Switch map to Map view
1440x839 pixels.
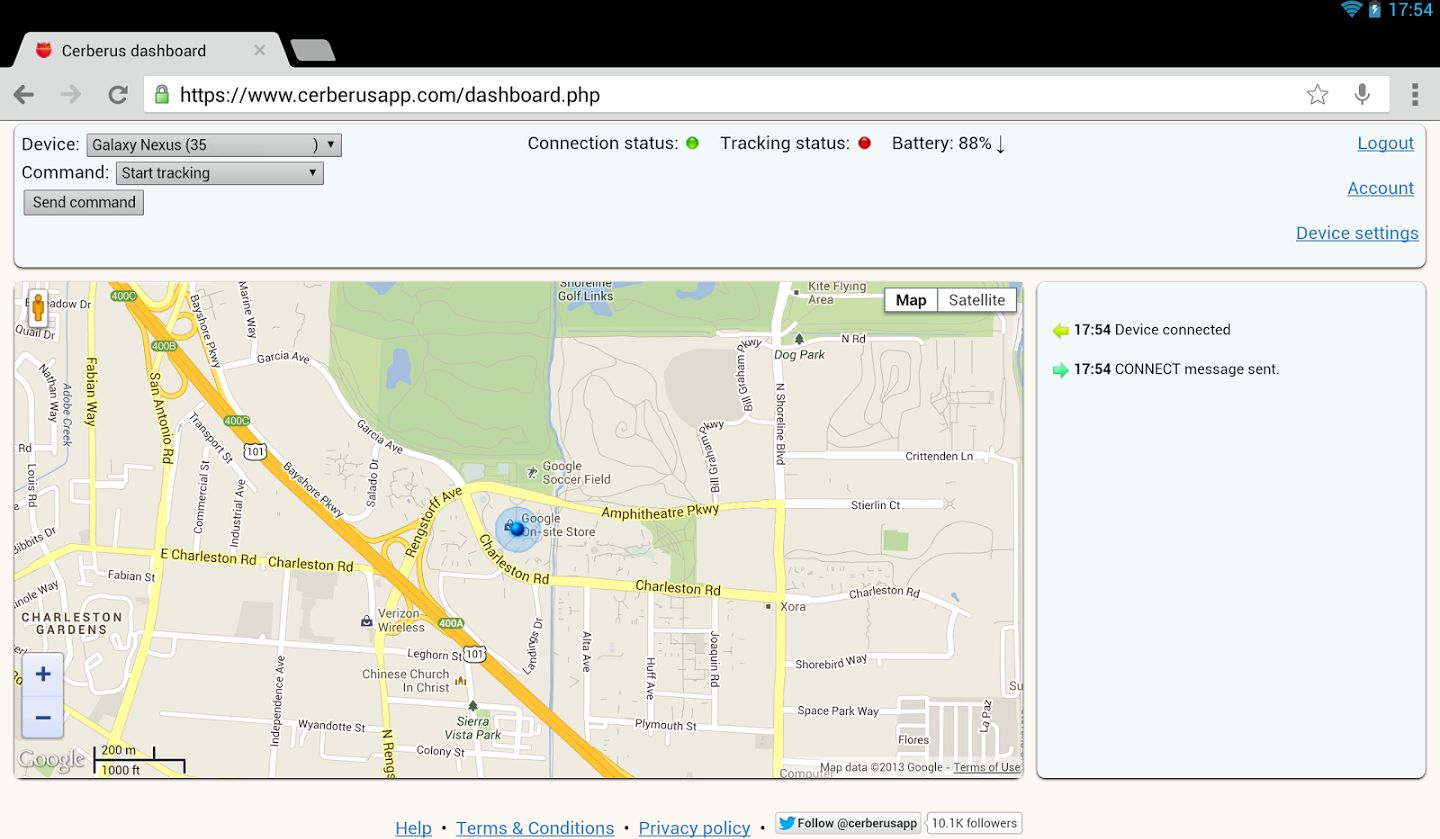[911, 300]
